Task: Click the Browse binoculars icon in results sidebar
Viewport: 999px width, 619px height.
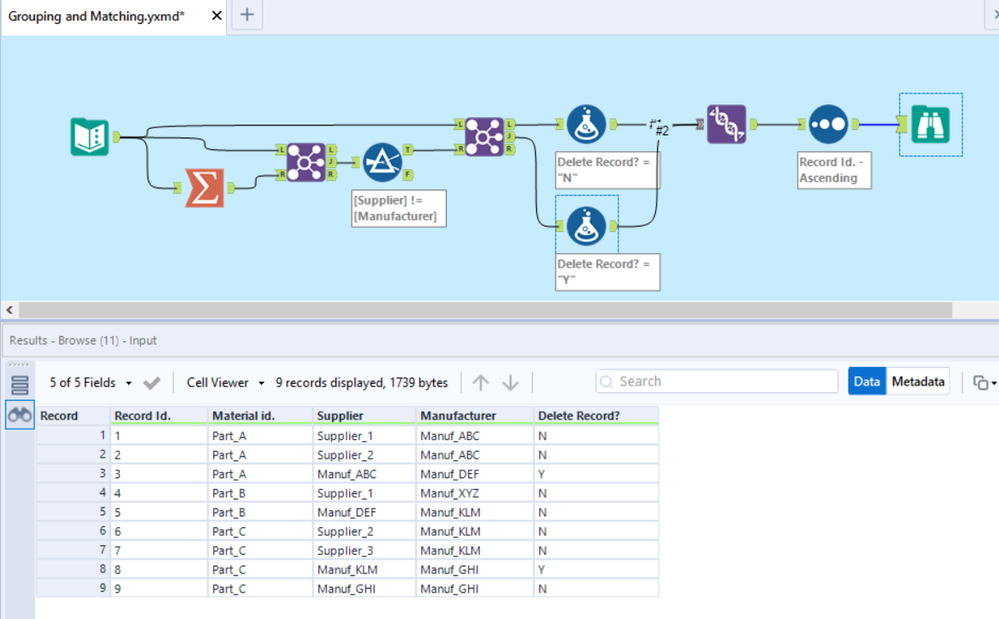Action: (19, 415)
